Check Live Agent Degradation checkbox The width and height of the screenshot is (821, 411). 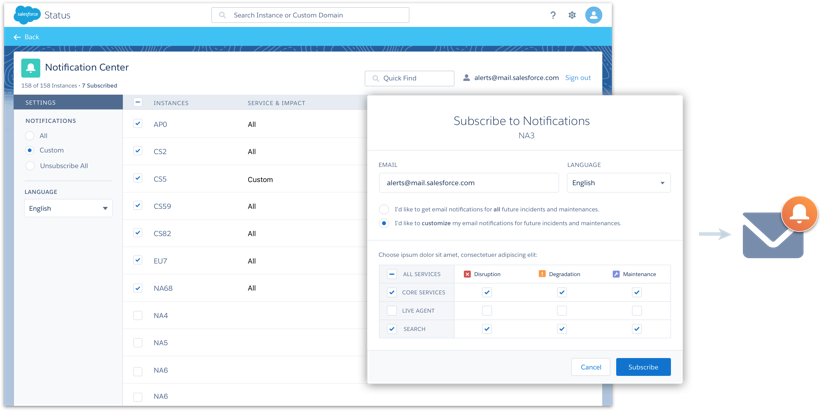point(562,310)
